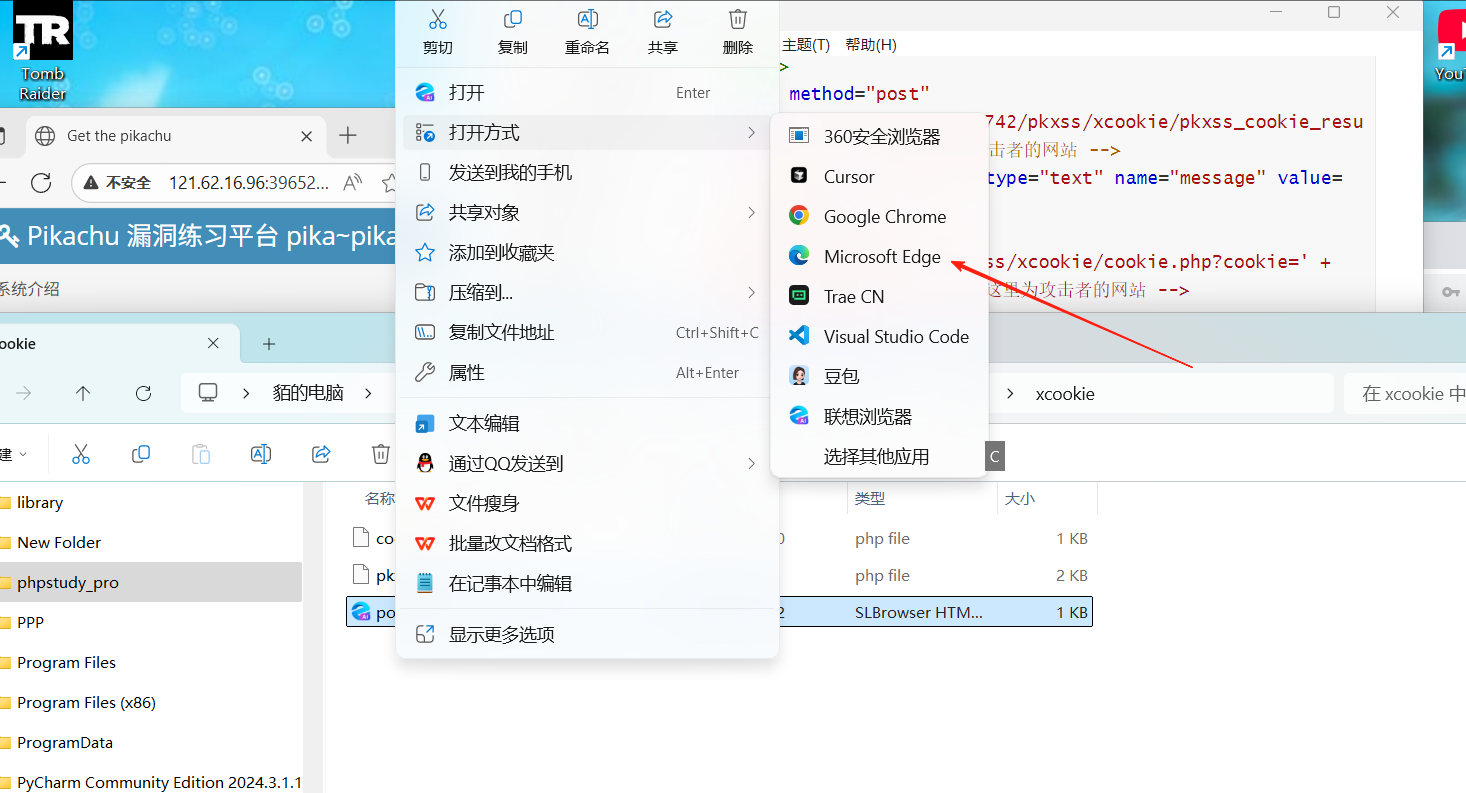The image size is (1466, 793).
Task: Click Explorer toolbar rename icon
Action: pos(261,454)
